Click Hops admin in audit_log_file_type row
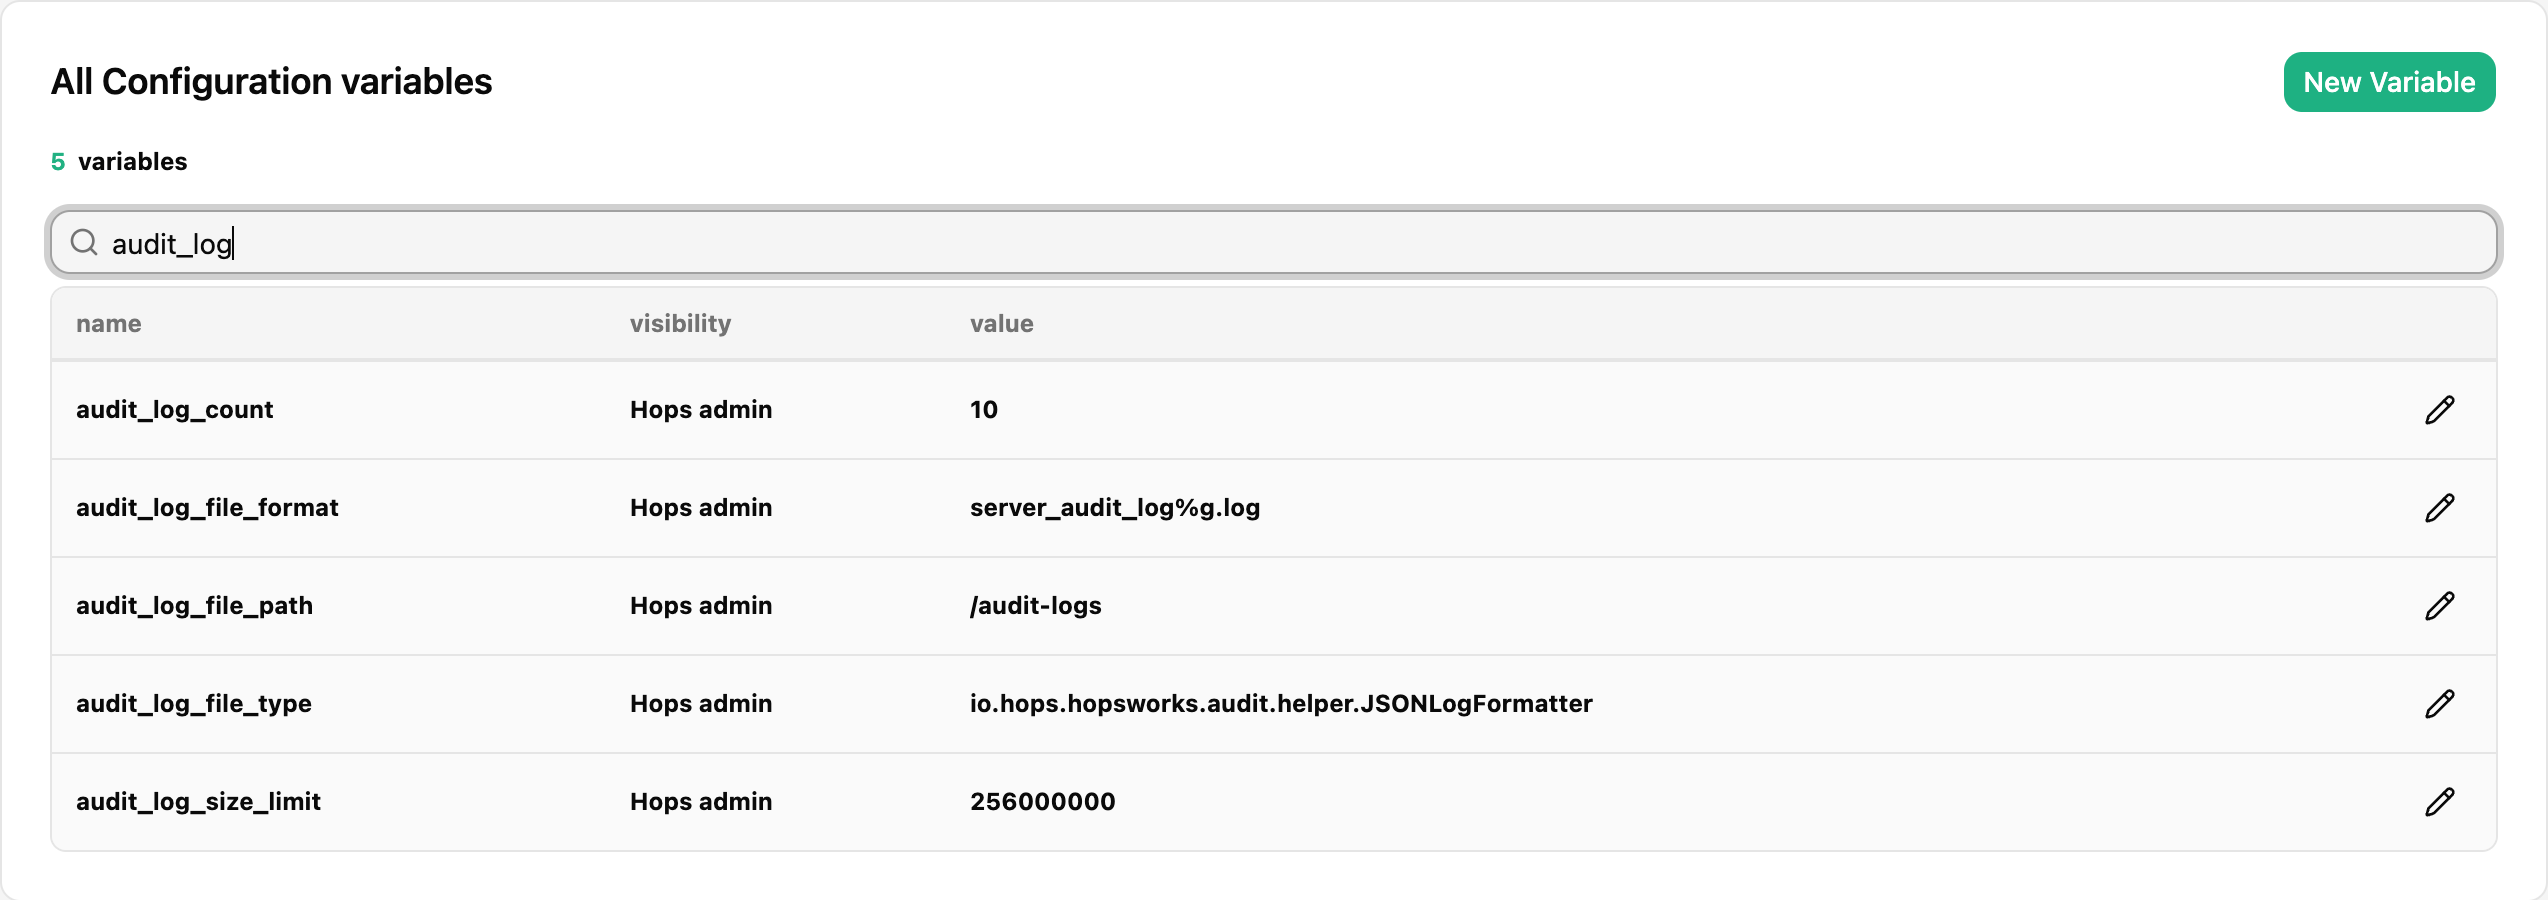The width and height of the screenshot is (2548, 900). pyautogui.click(x=701, y=704)
